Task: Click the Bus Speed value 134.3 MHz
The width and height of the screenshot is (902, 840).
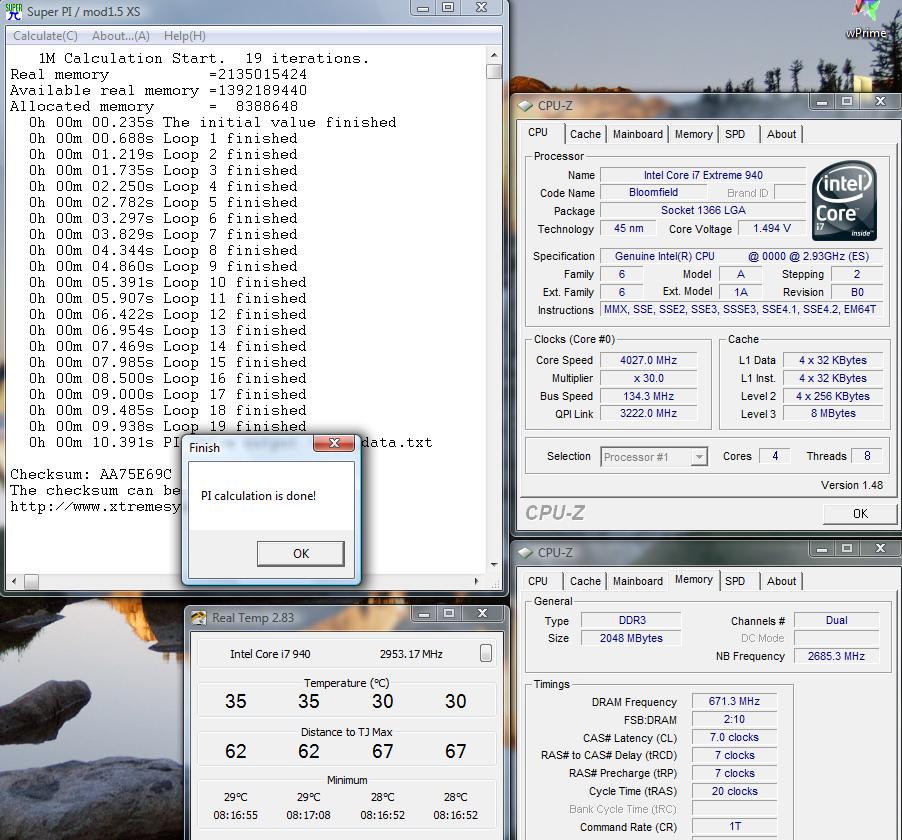Action: 648,396
